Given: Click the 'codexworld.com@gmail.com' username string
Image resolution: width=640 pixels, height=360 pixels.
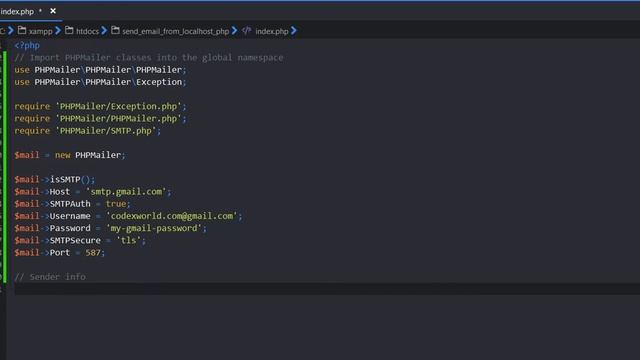Looking at the screenshot, I should point(172,216).
